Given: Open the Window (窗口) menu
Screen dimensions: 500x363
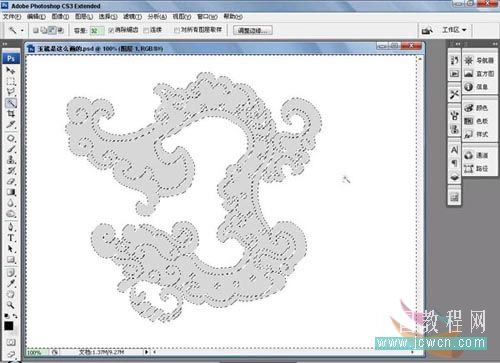Looking at the screenshot, I should (x=207, y=16).
